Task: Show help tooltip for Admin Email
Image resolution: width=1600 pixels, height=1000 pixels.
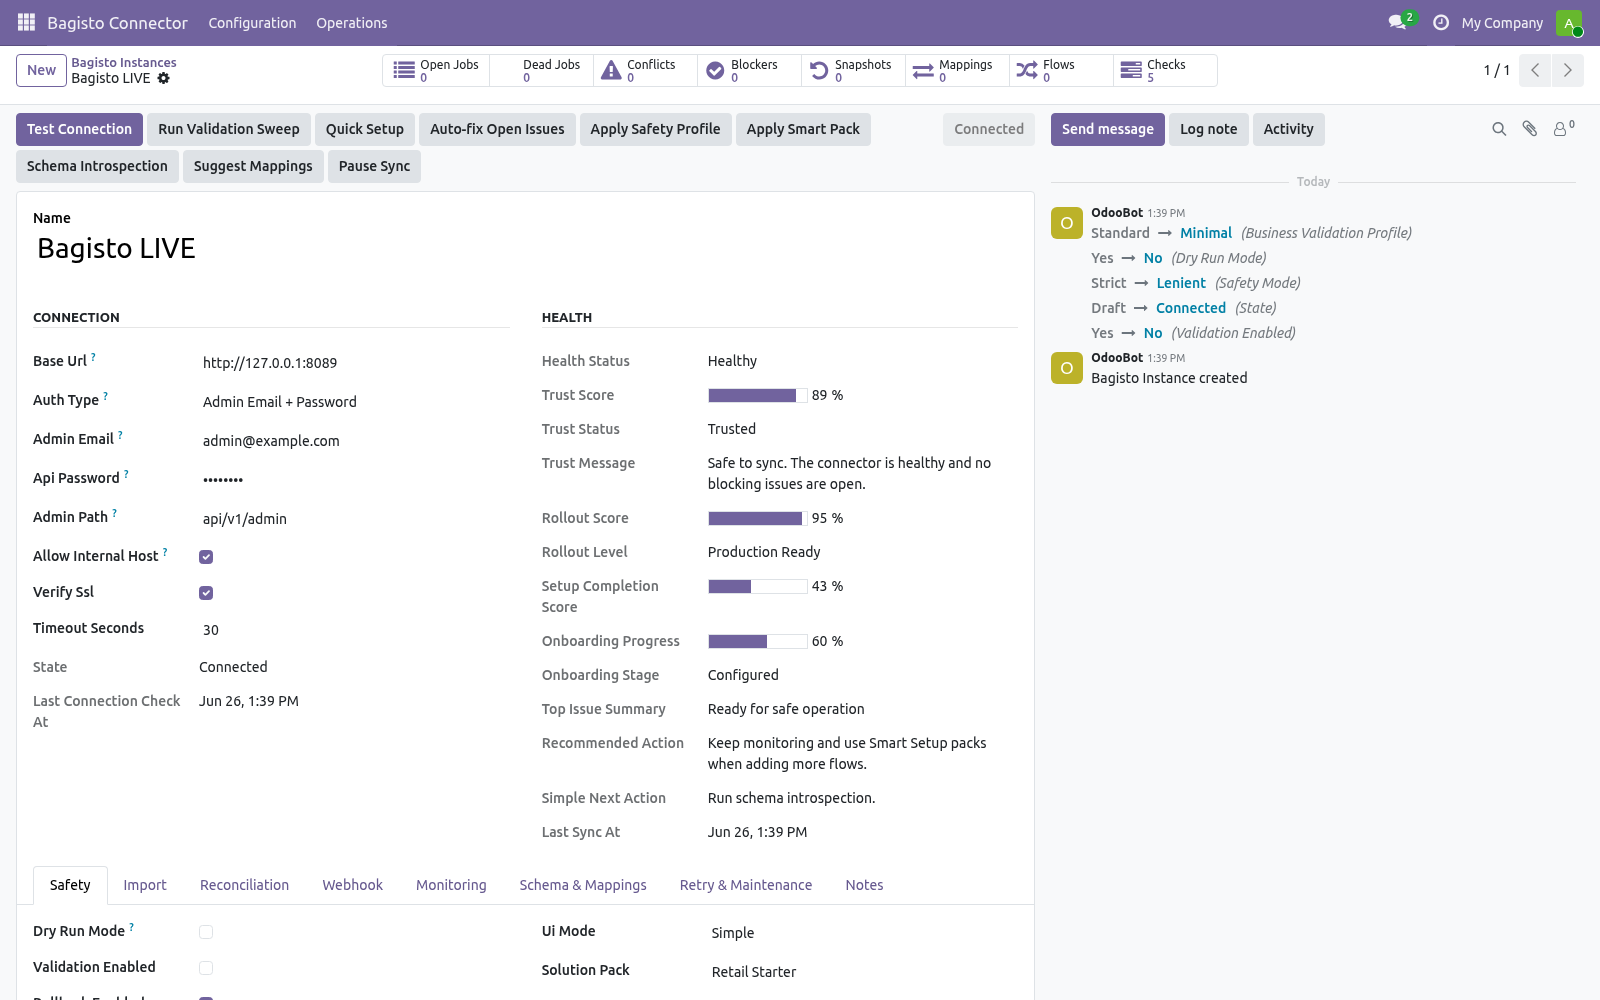Action: click(120, 434)
